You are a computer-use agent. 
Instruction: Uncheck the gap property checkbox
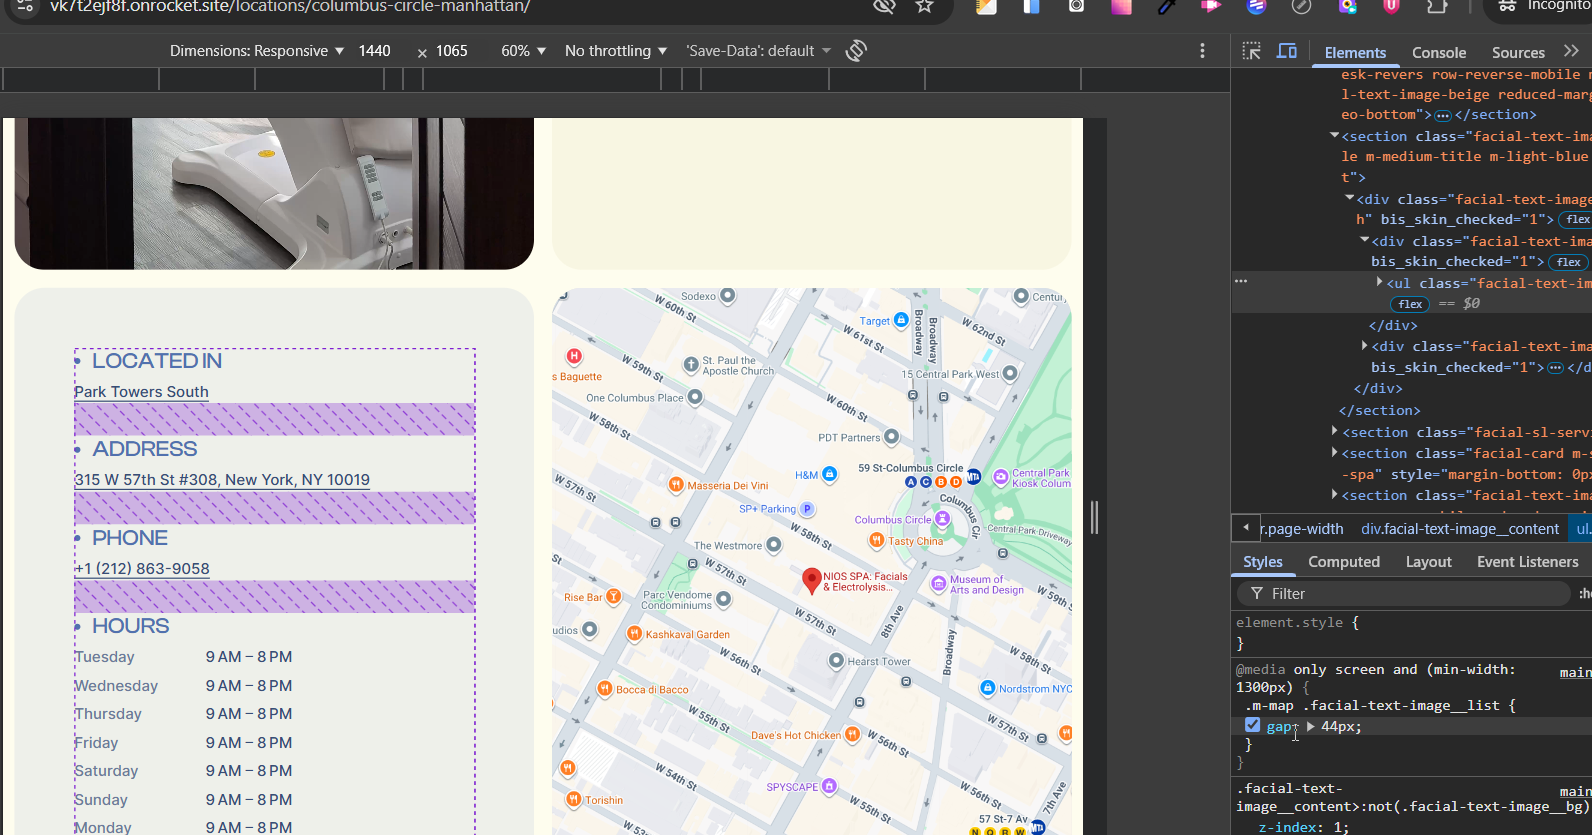tap(1252, 725)
